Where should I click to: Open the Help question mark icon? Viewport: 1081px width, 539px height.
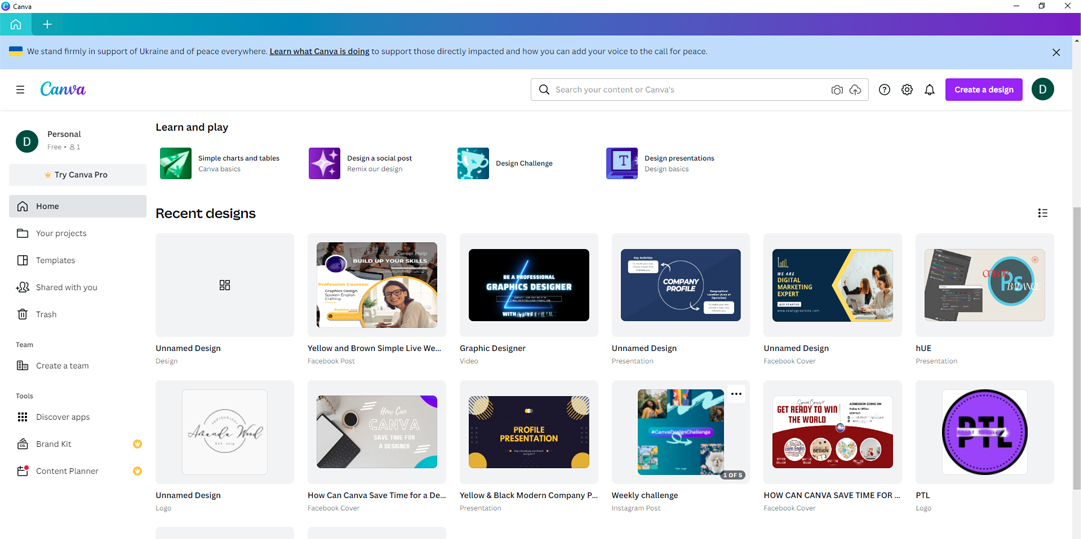coord(885,90)
